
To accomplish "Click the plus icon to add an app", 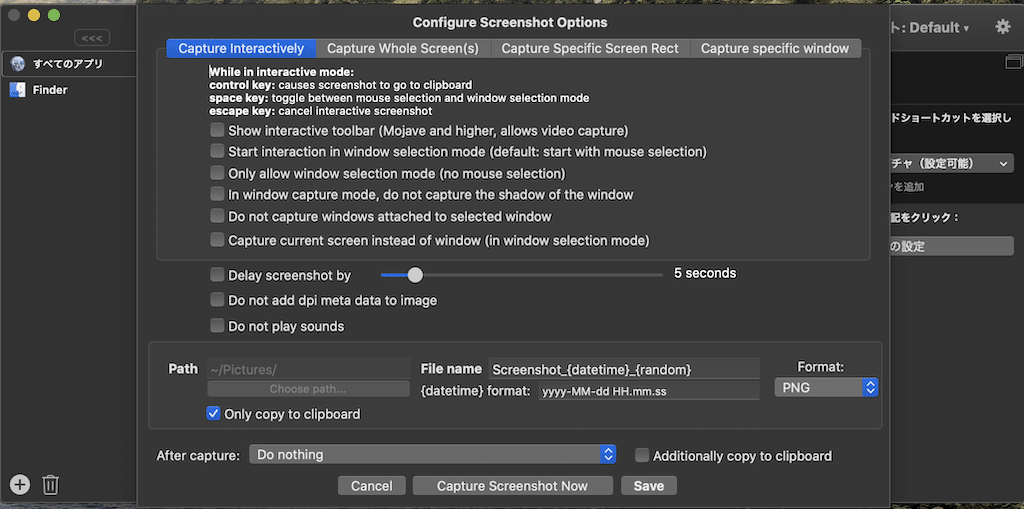I will 20,485.
